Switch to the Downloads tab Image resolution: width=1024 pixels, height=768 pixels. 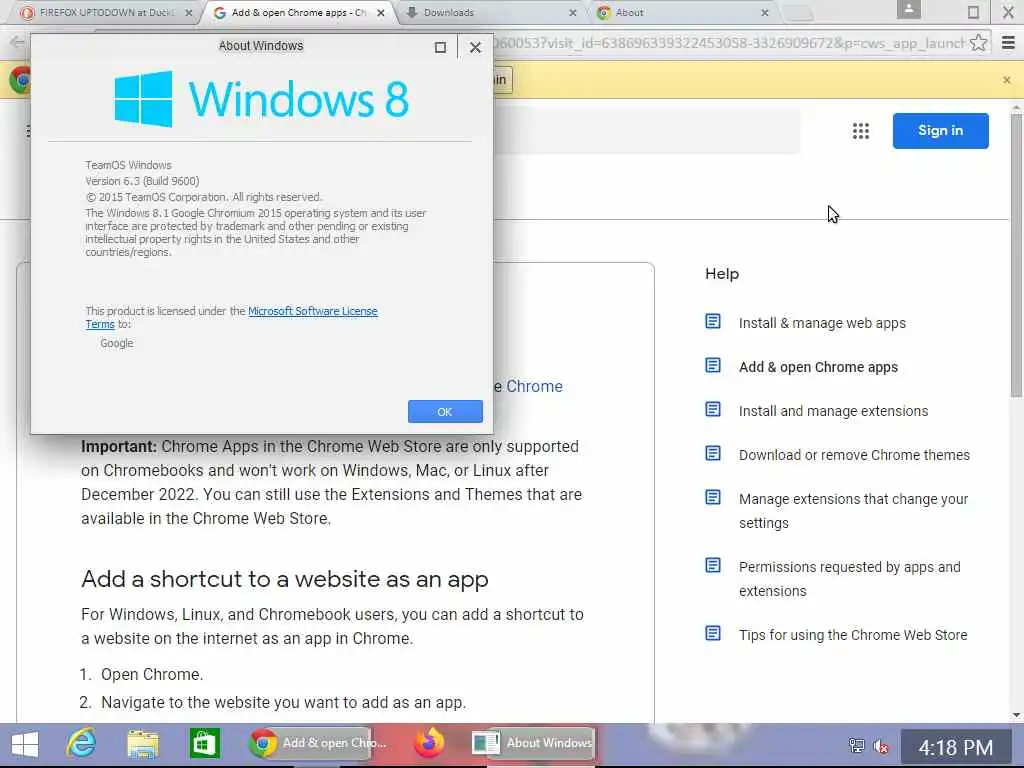(x=487, y=12)
